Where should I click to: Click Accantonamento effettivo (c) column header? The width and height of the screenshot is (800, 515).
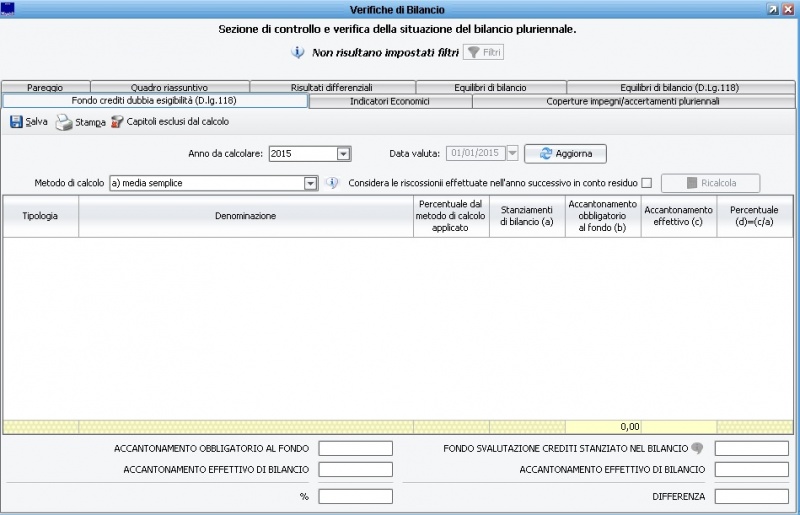coord(678,216)
